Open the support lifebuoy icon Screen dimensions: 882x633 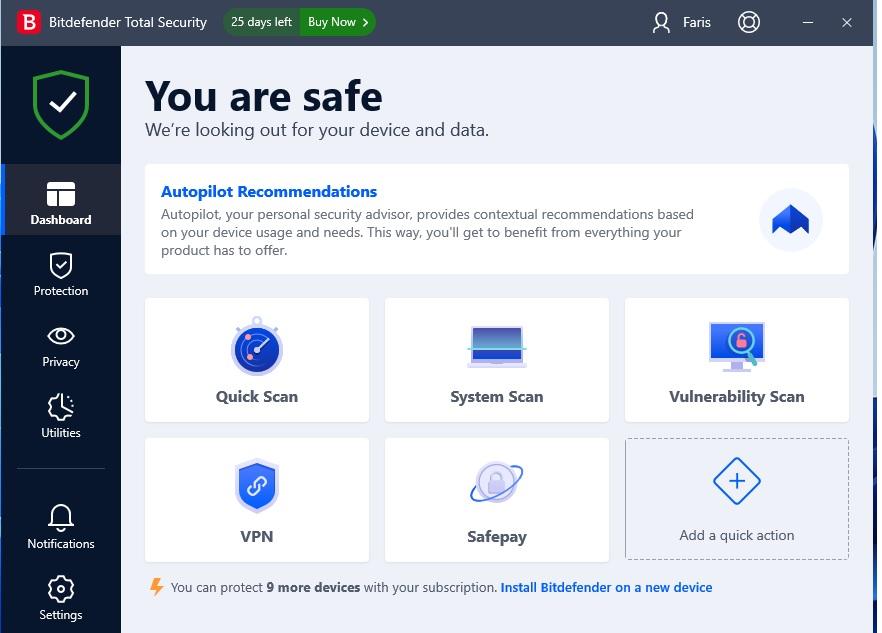(748, 23)
